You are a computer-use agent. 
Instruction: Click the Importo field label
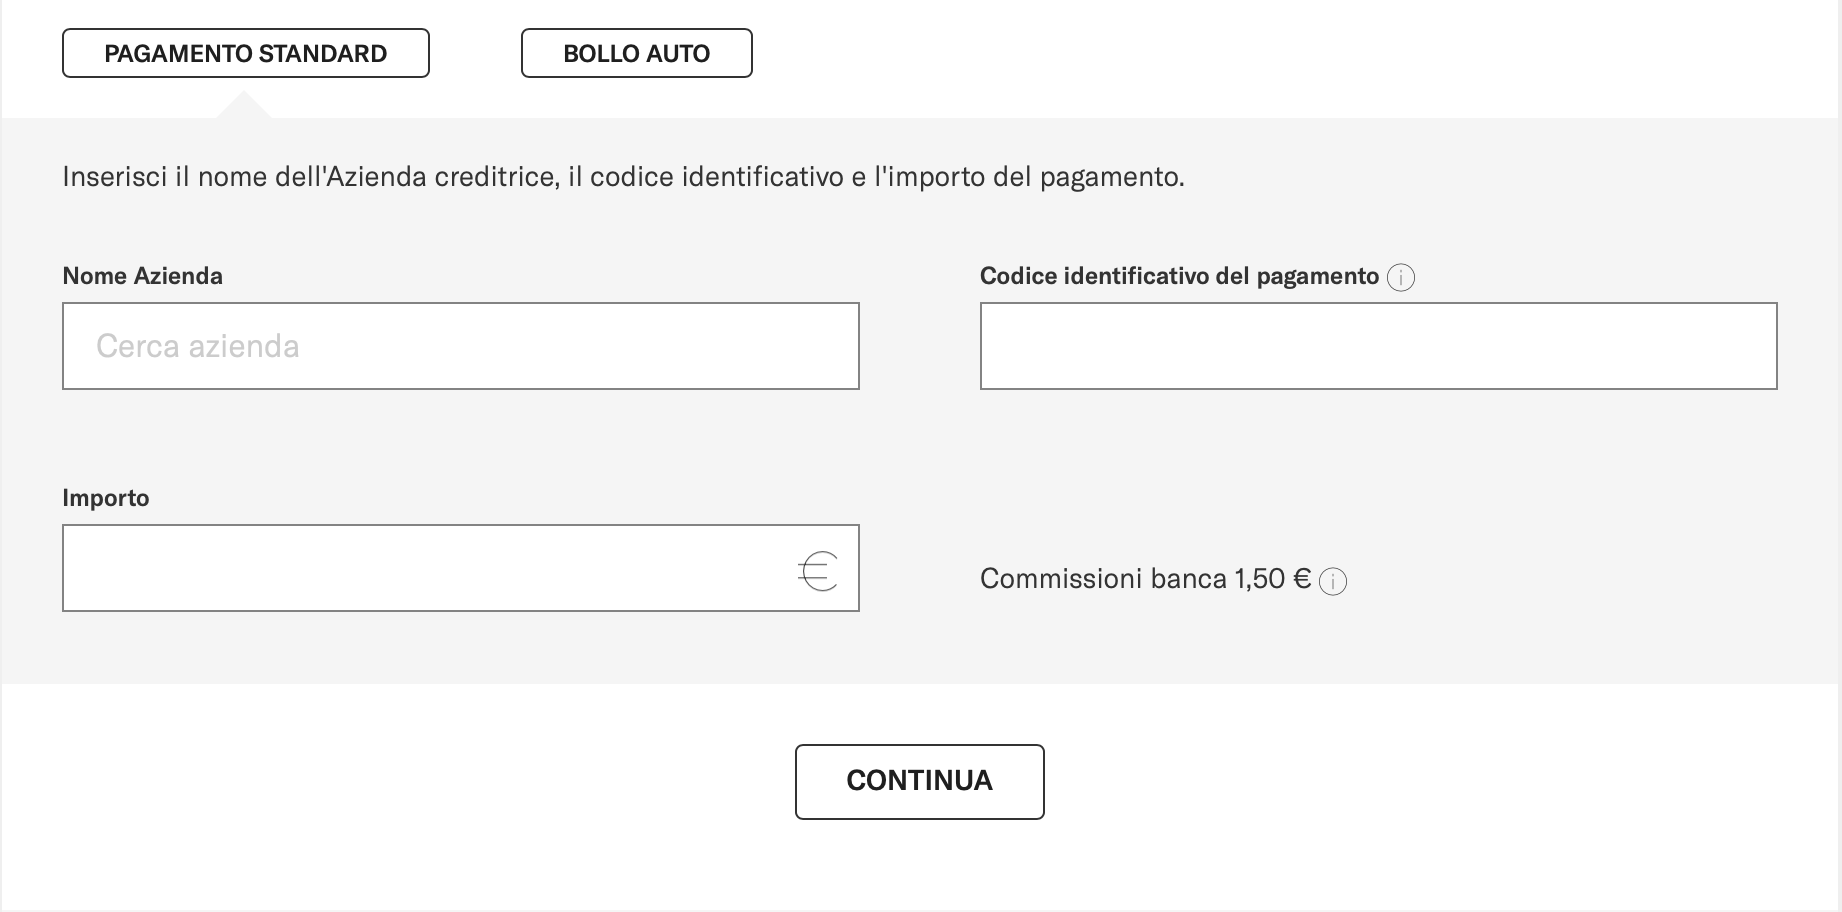click(x=106, y=497)
